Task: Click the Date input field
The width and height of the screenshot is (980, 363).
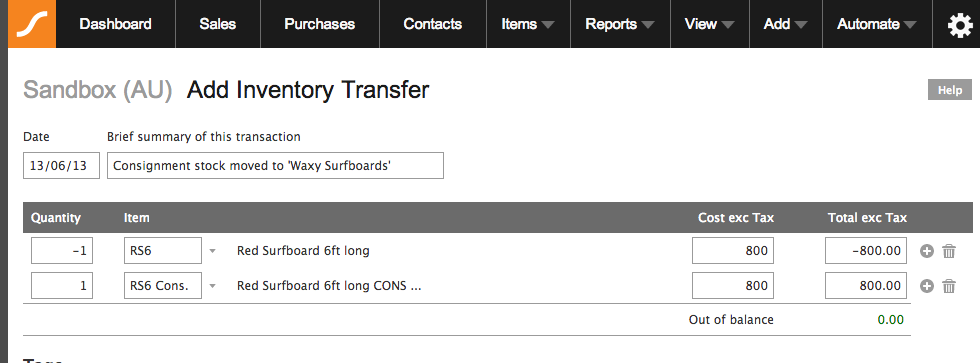Action: [x=61, y=166]
